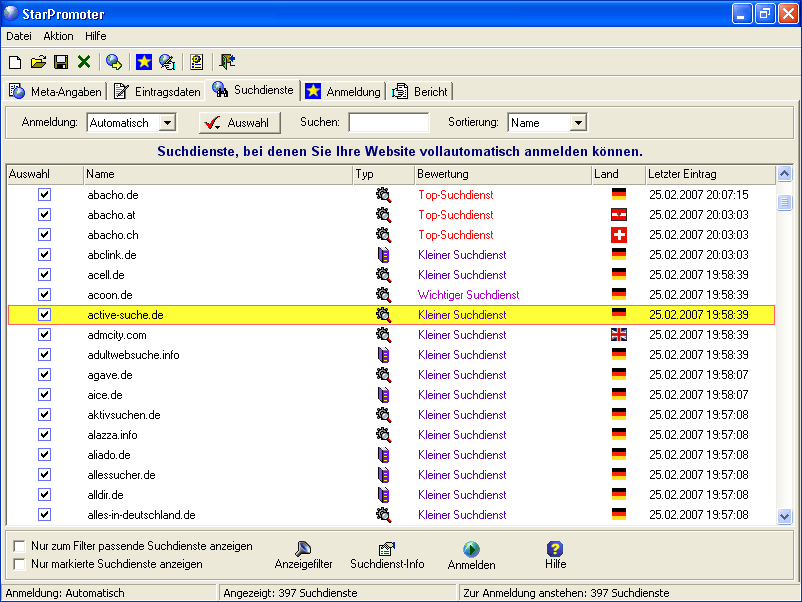Select the acoon.de row name
802x602 pixels.
110,295
